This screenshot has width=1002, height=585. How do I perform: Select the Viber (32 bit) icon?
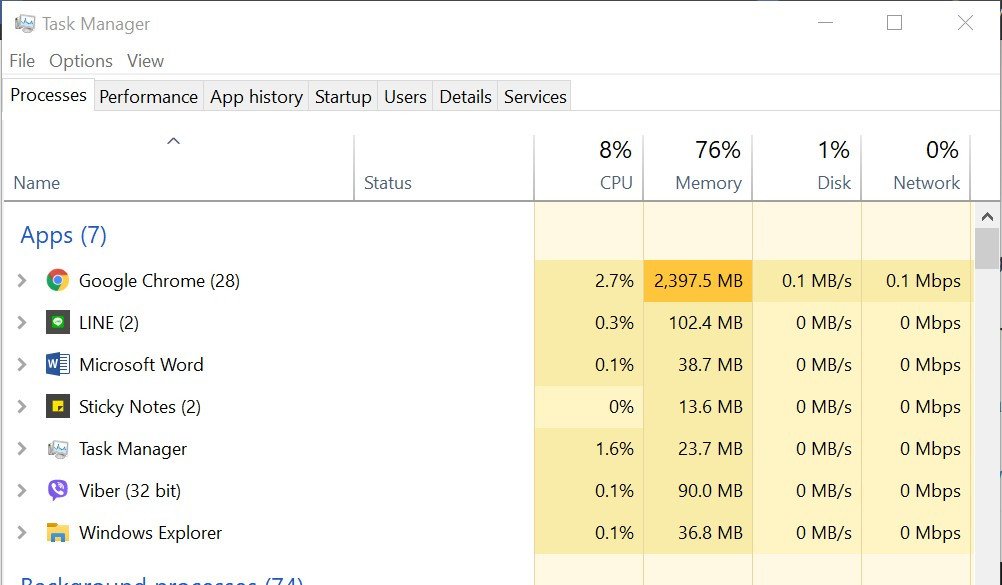click(x=58, y=490)
